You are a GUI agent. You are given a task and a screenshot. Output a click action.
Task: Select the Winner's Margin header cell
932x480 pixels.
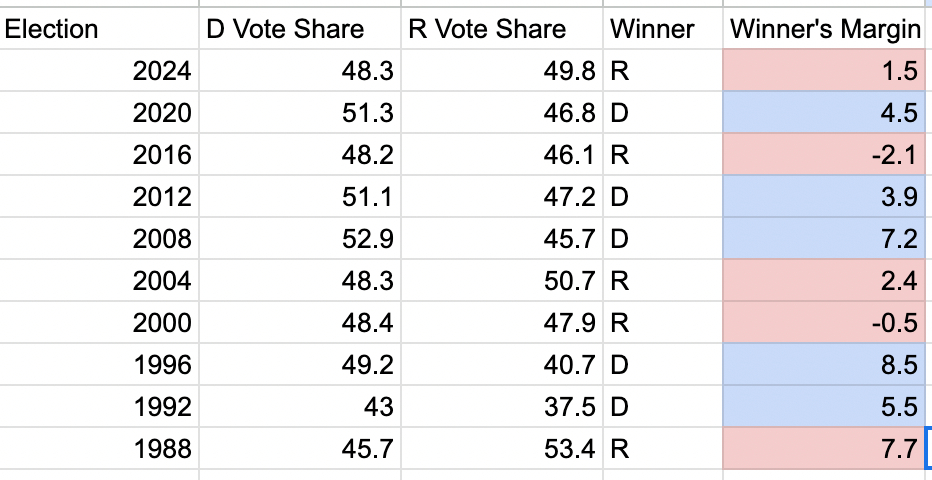click(824, 29)
